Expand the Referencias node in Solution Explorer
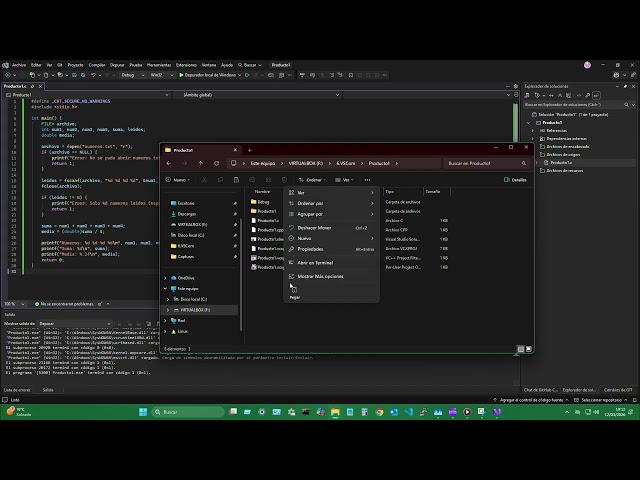 pyautogui.click(x=533, y=131)
